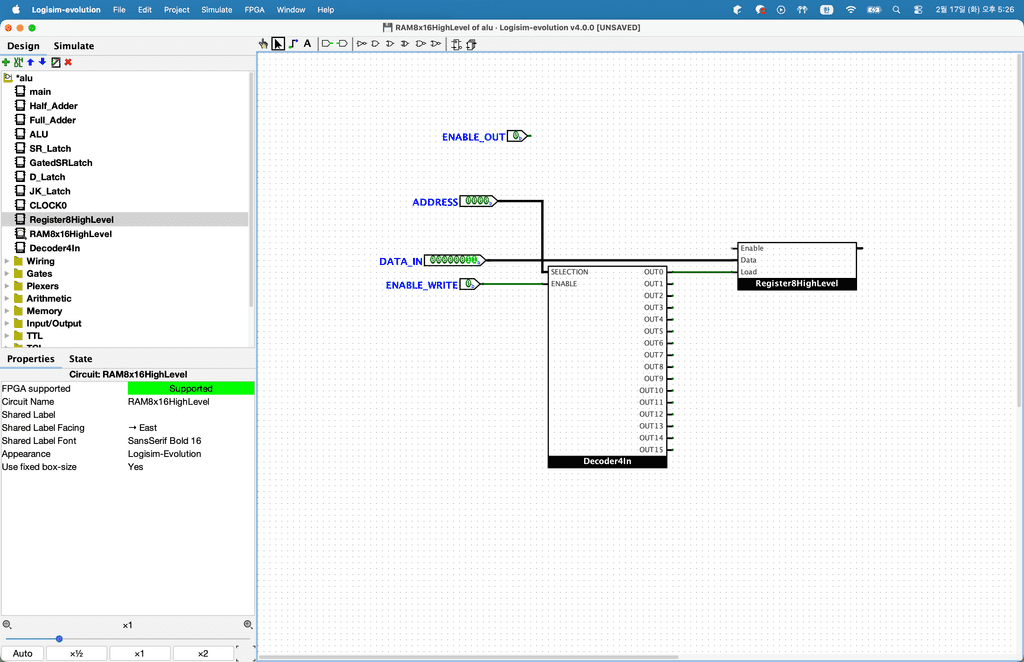Switch to the State tab

pos(80,359)
